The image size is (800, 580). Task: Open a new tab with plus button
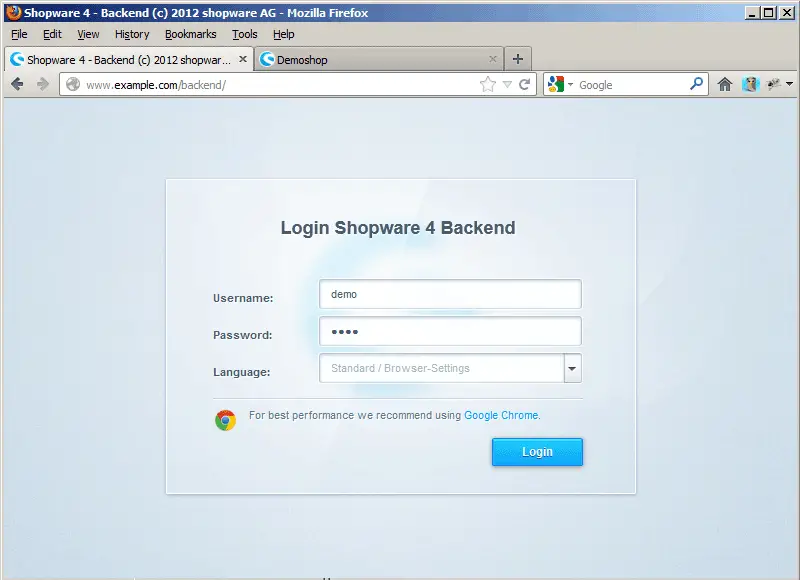(518, 59)
